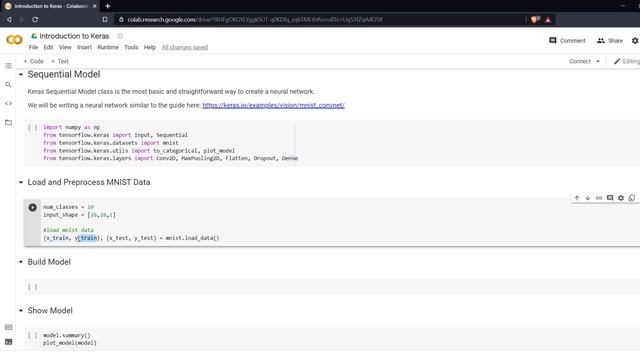Screen dimensions: 640x360
Task: Click the Sequential Model heading text
Action: coord(64,74)
